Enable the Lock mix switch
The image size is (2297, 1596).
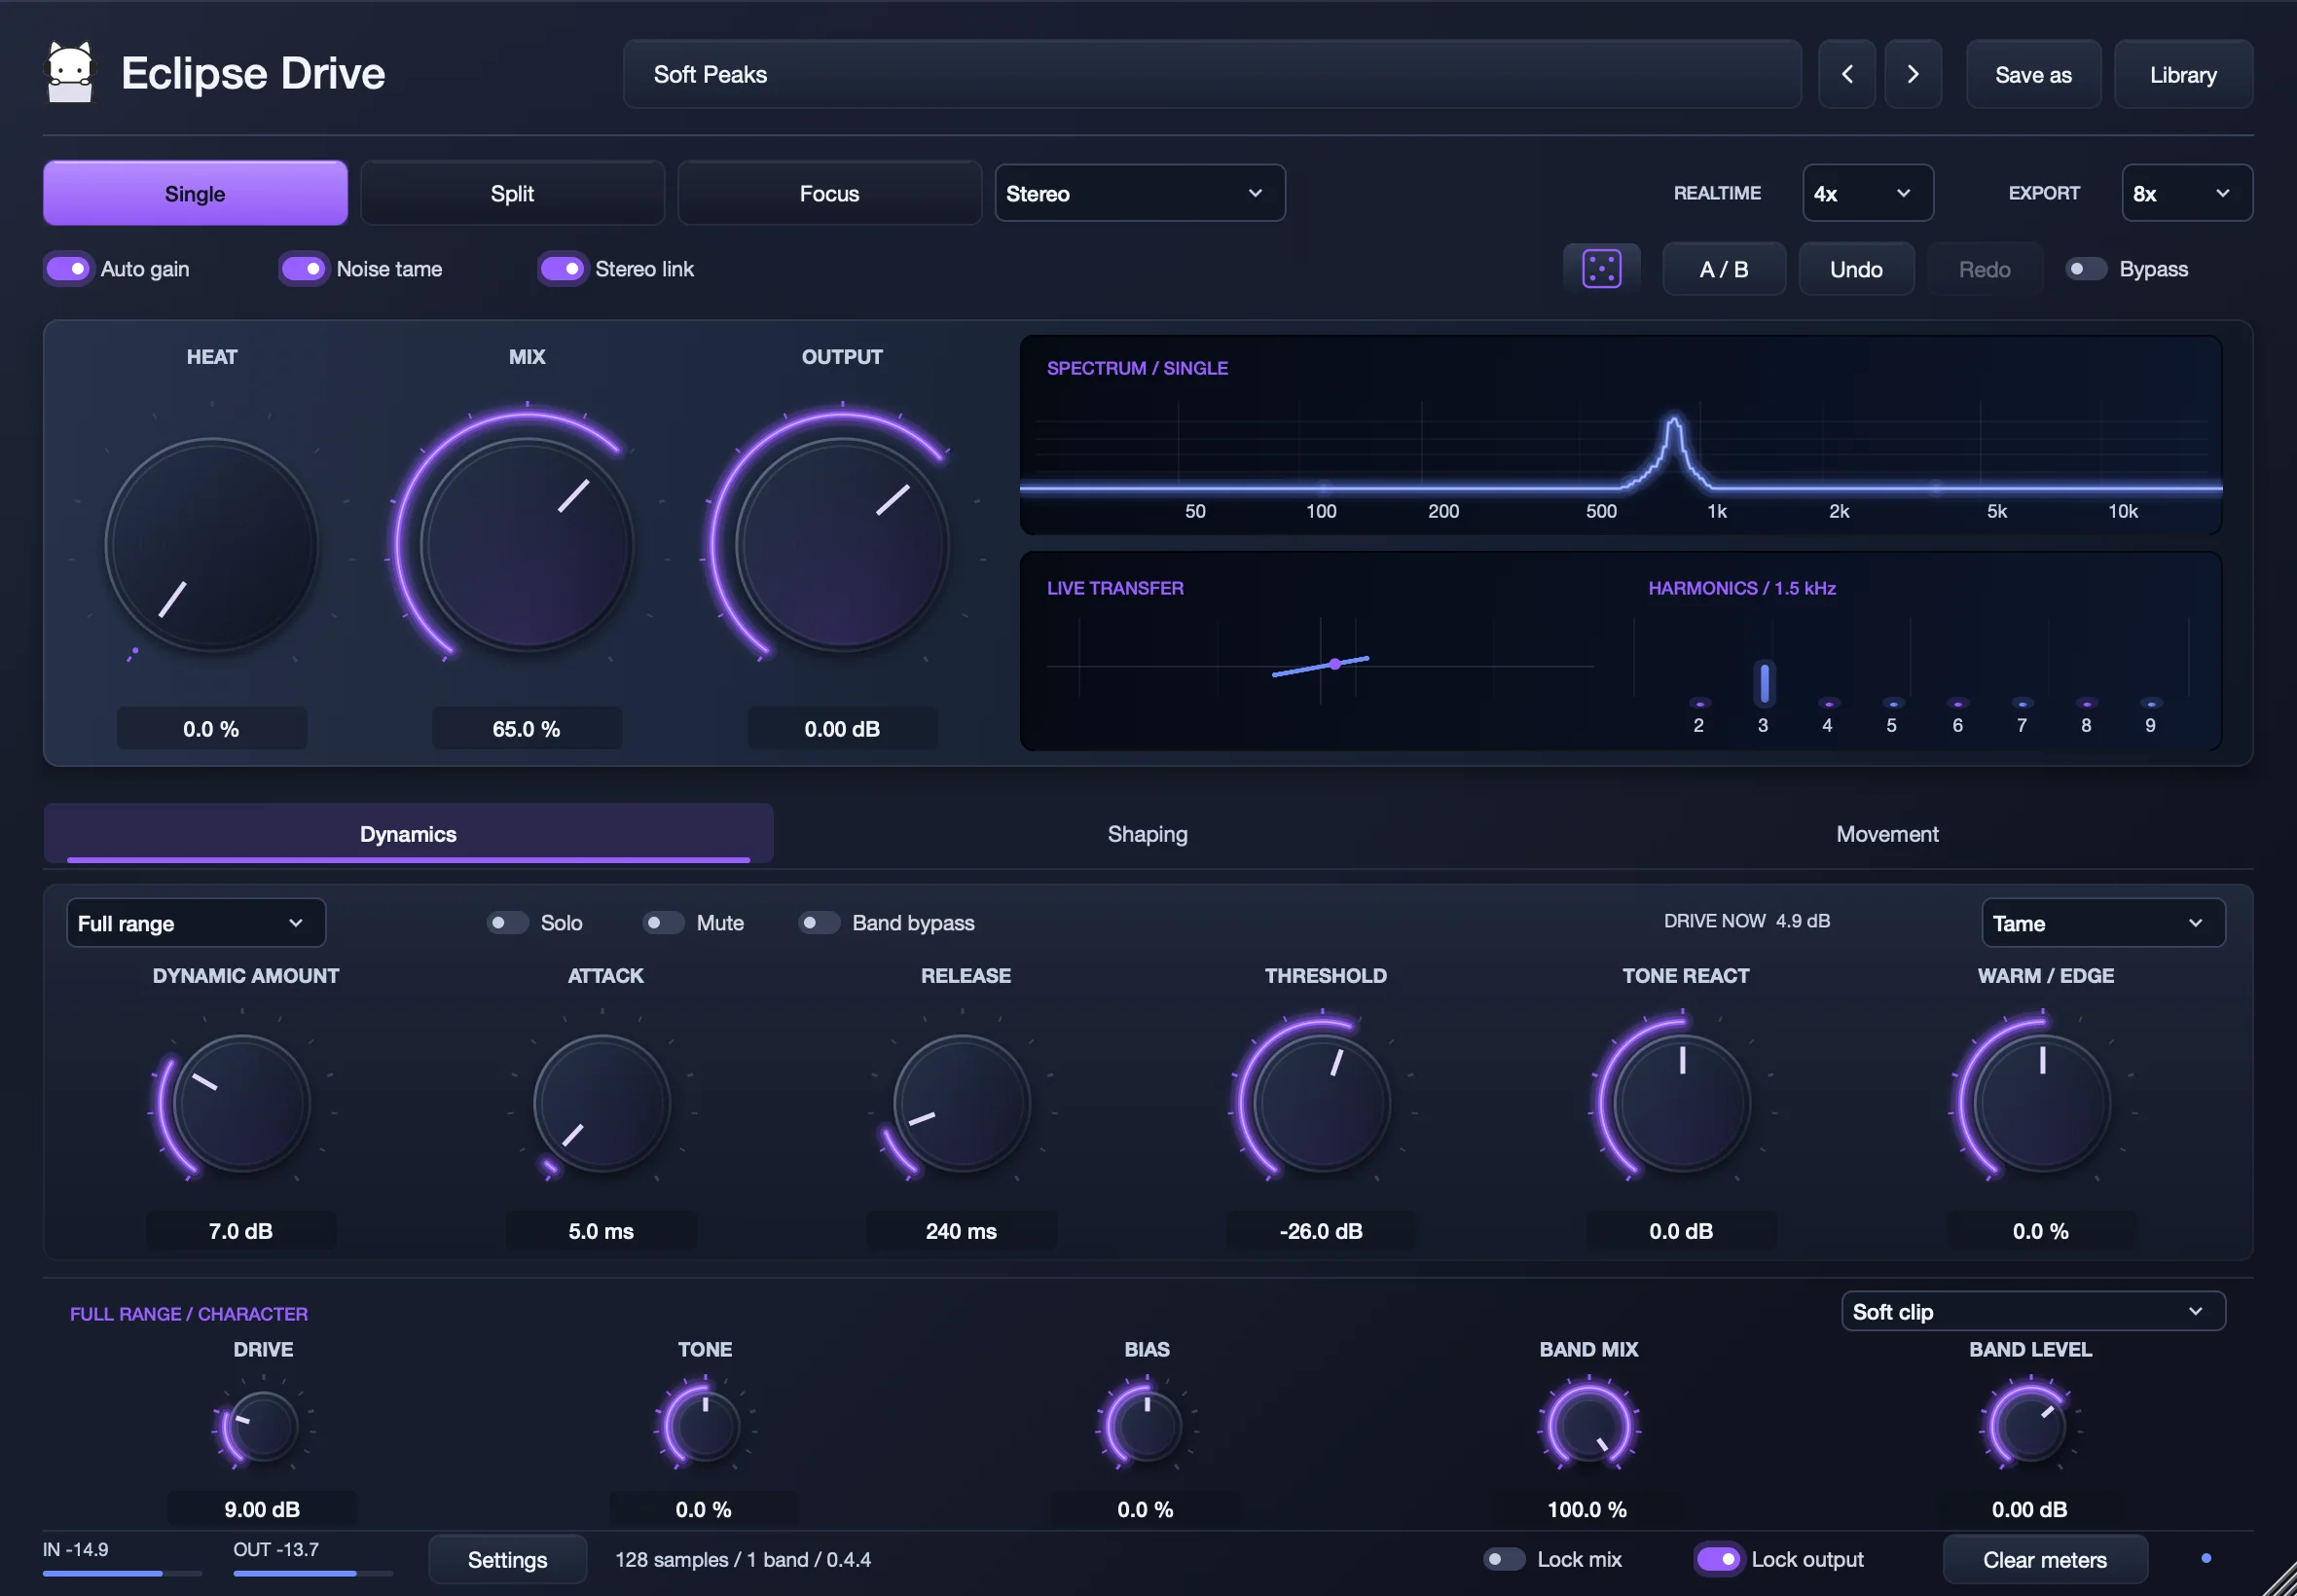click(x=1503, y=1559)
